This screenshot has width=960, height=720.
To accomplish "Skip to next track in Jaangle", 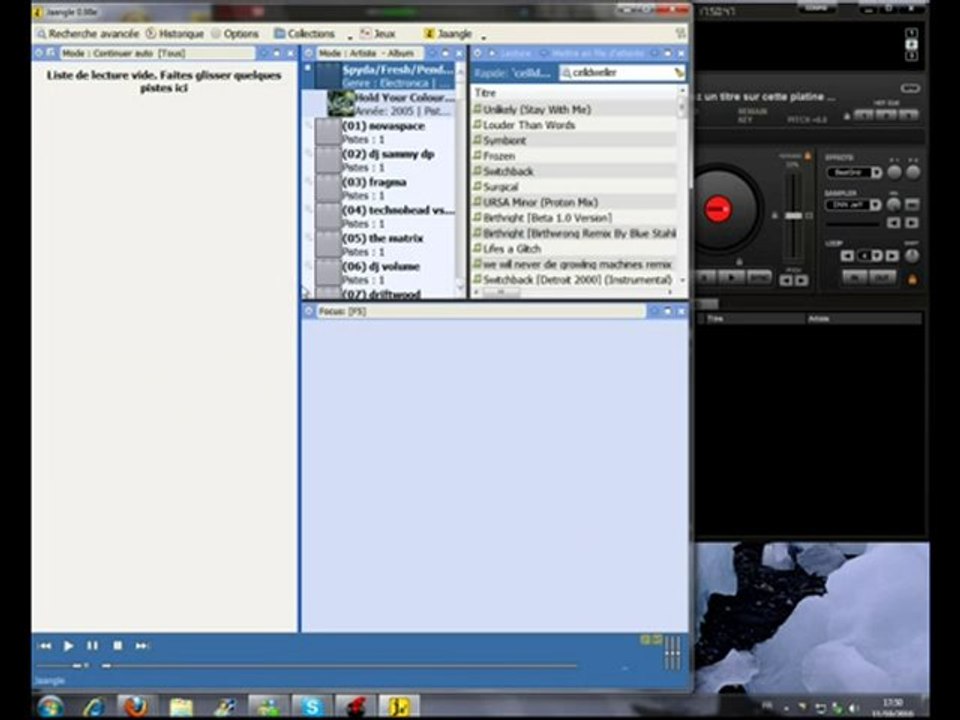I will coord(142,646).
